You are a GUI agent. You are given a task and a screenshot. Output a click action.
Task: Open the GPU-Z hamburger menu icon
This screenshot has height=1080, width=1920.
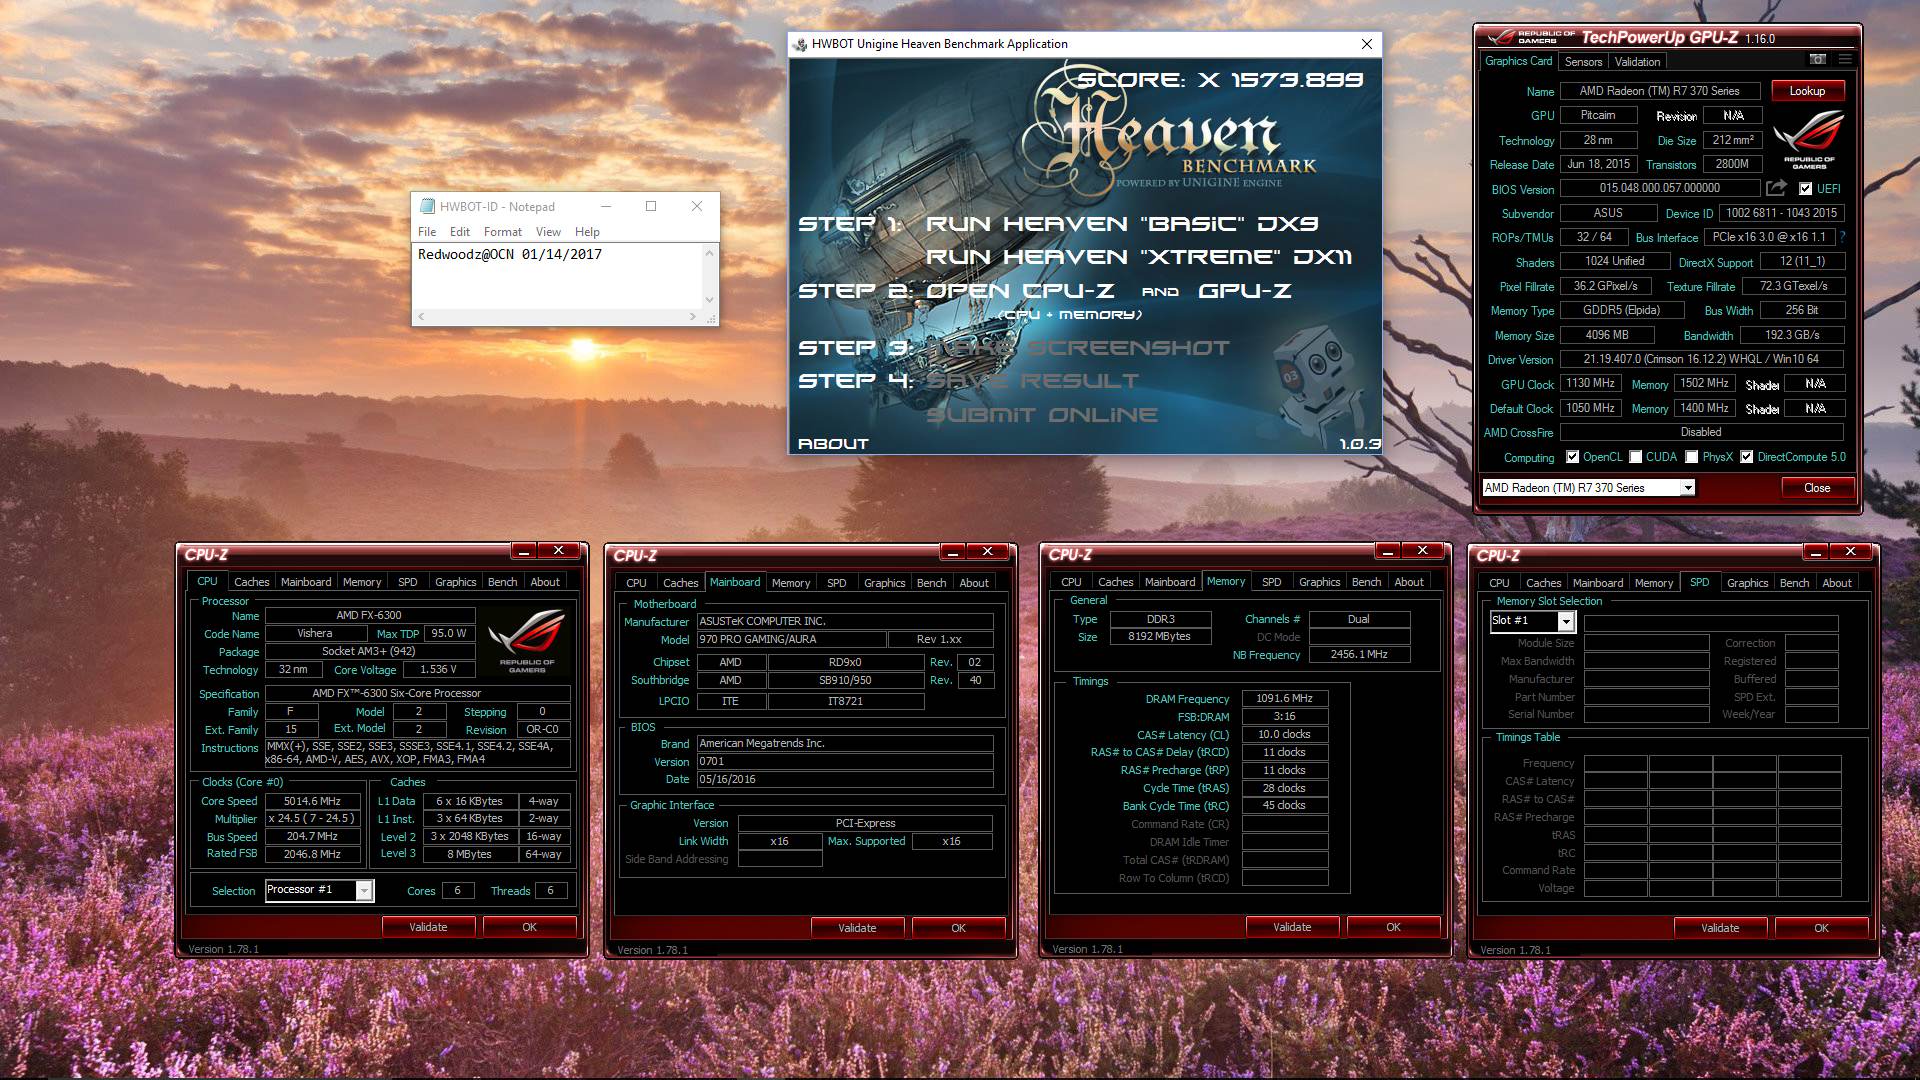point(1845,60)
